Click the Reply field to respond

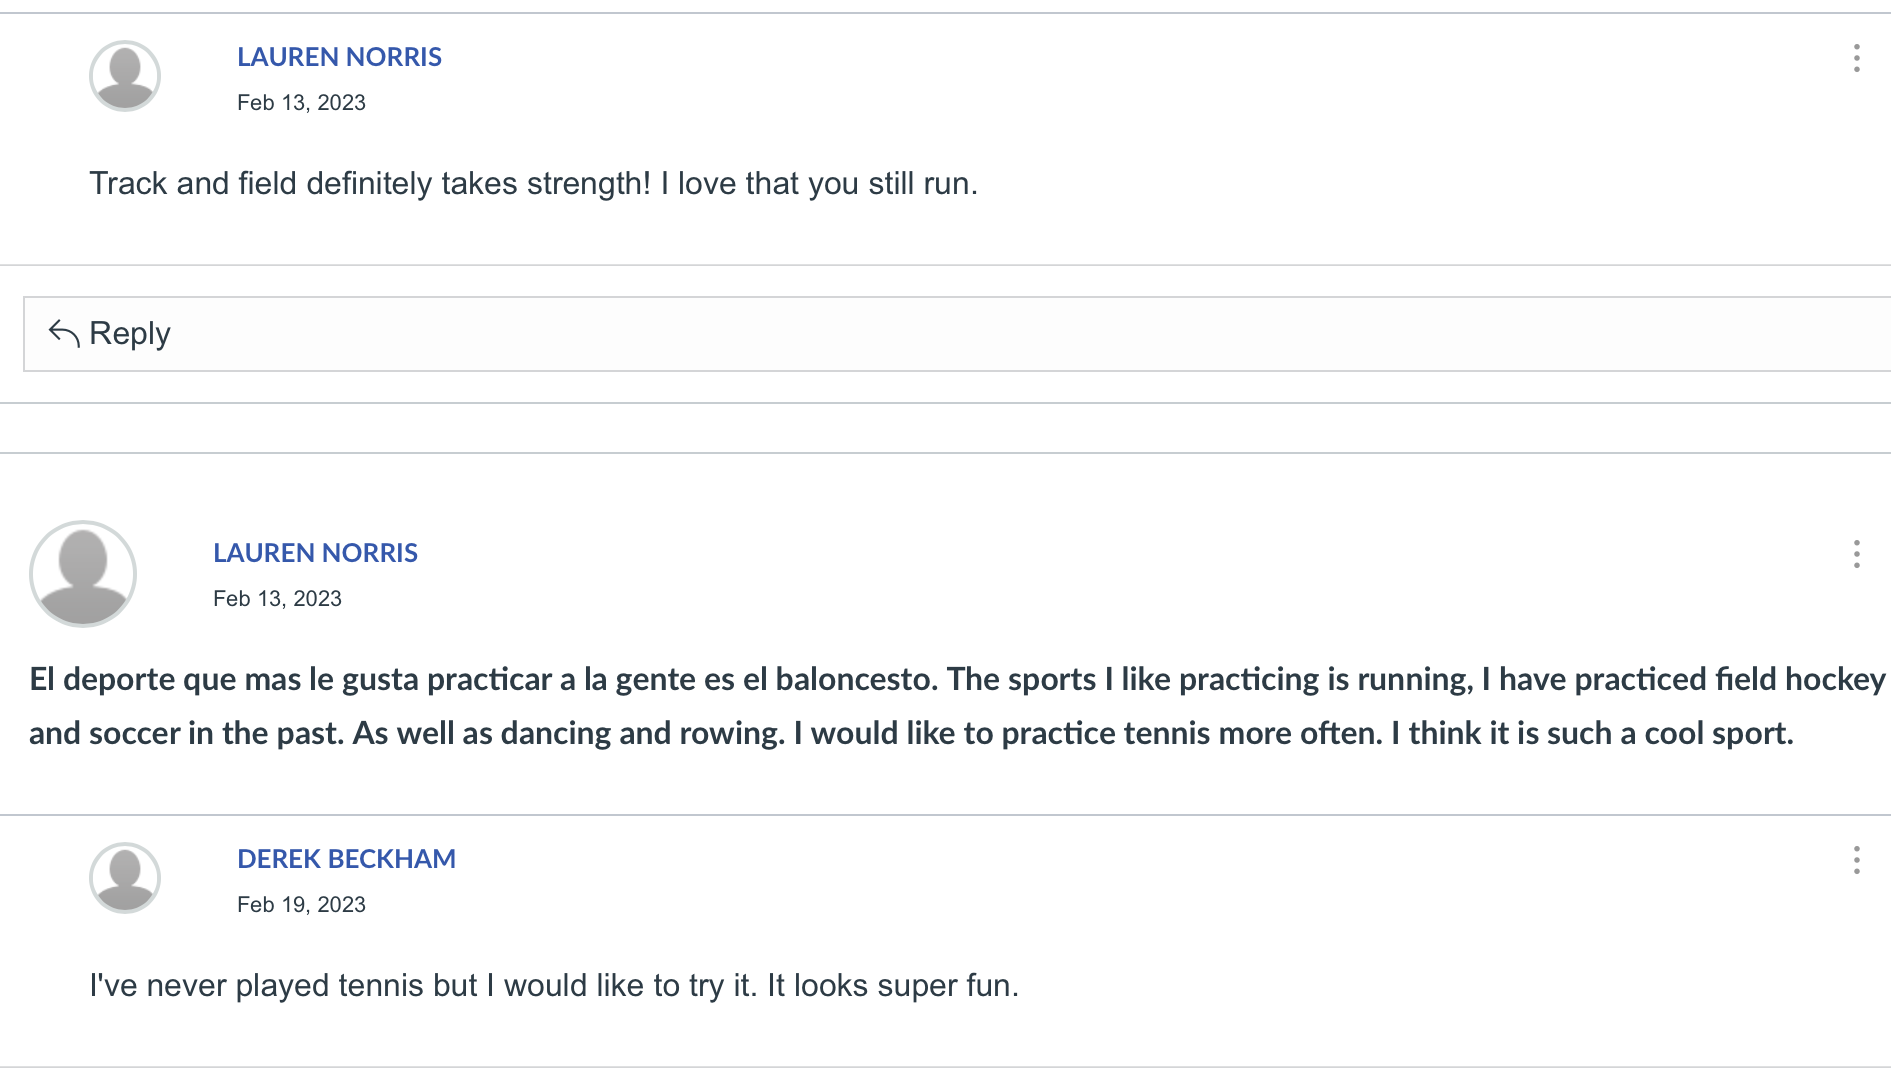point(957,334)
